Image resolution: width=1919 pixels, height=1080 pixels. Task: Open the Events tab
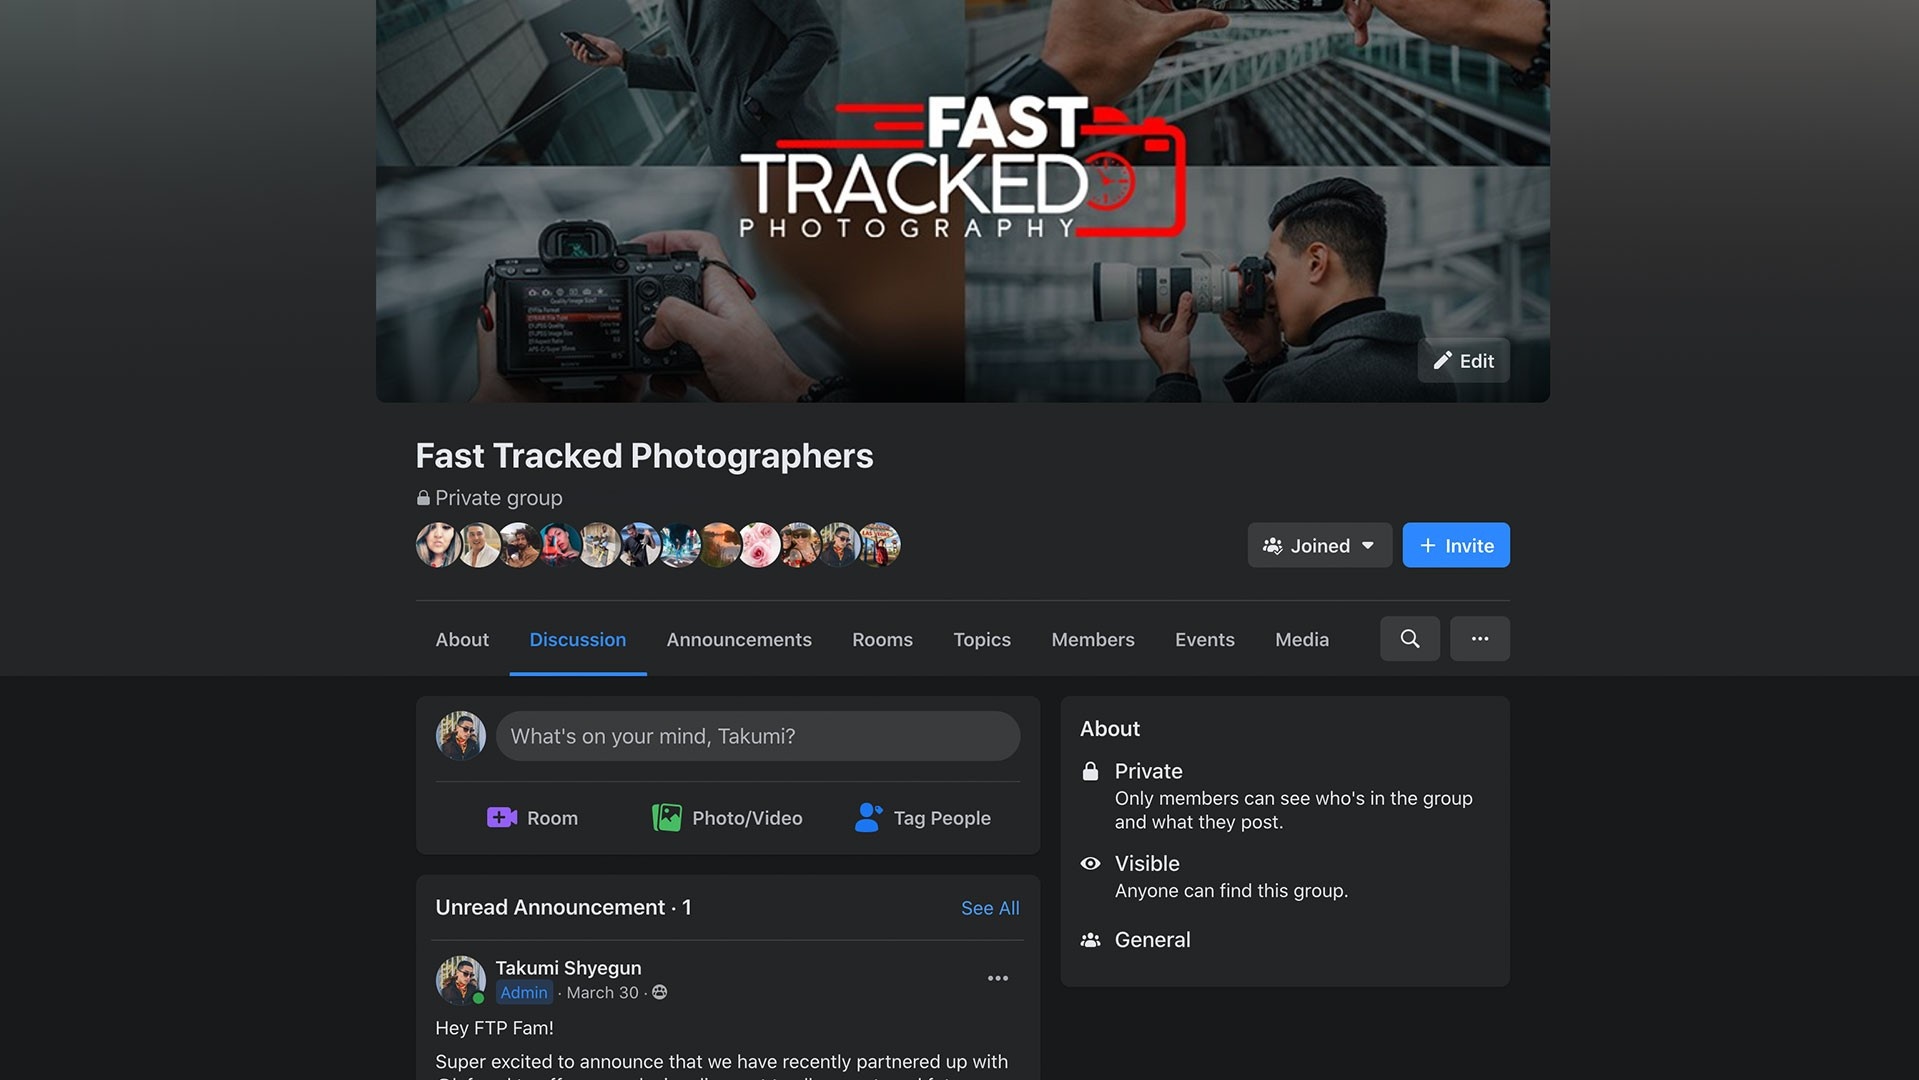coord(1205,639)
